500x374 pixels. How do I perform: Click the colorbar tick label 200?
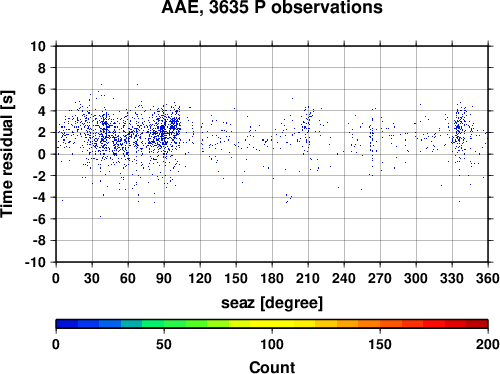tap(487, 344)
